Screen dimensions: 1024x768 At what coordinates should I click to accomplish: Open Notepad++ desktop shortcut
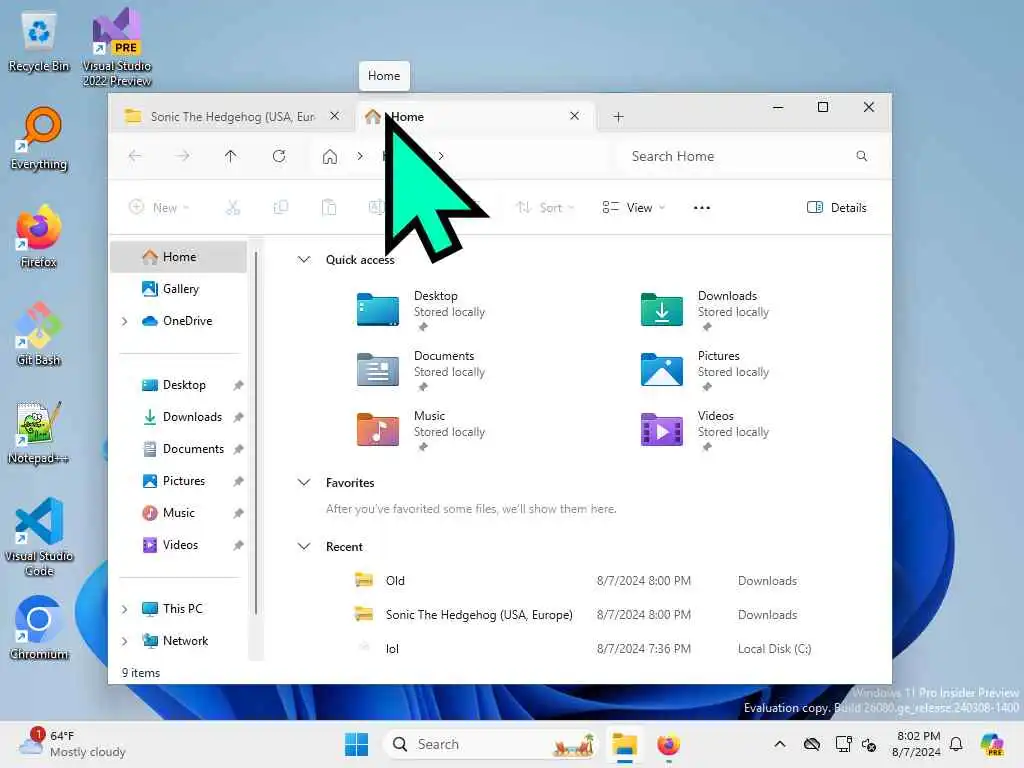click(x=39, y=432)
